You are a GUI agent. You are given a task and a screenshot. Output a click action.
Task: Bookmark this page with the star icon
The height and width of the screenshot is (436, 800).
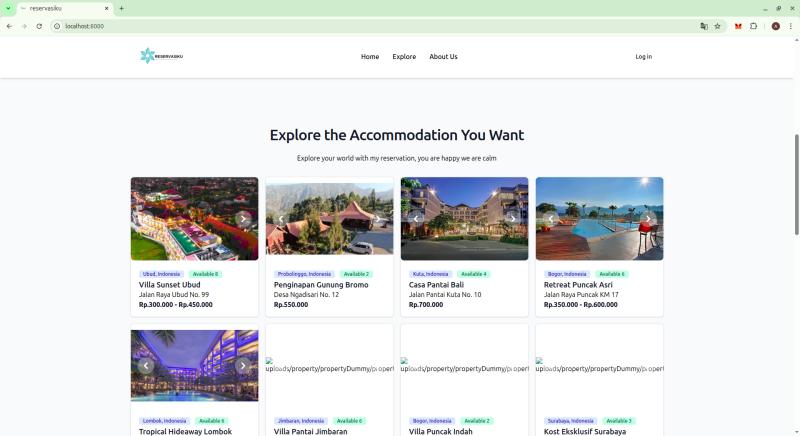point(717,26)
